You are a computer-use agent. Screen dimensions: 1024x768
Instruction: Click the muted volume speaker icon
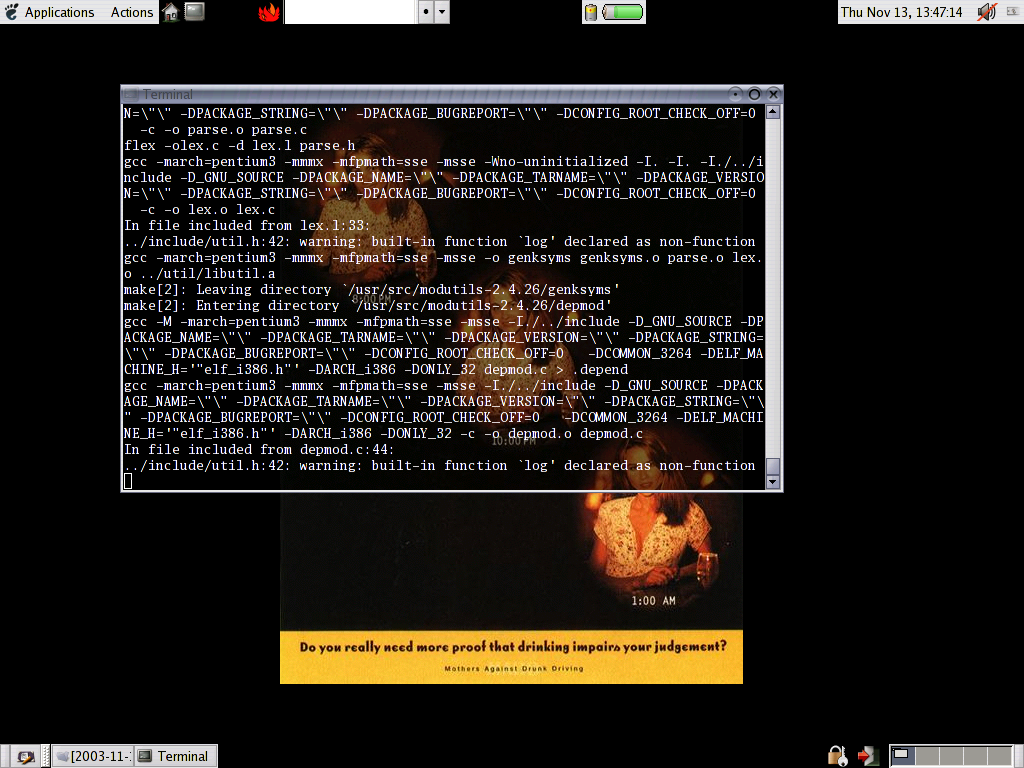click(x=987, y=12)
